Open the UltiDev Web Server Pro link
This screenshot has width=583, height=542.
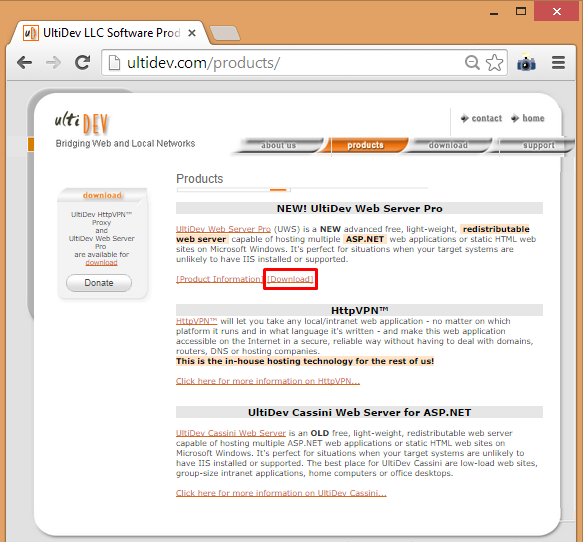coord(223,229)
